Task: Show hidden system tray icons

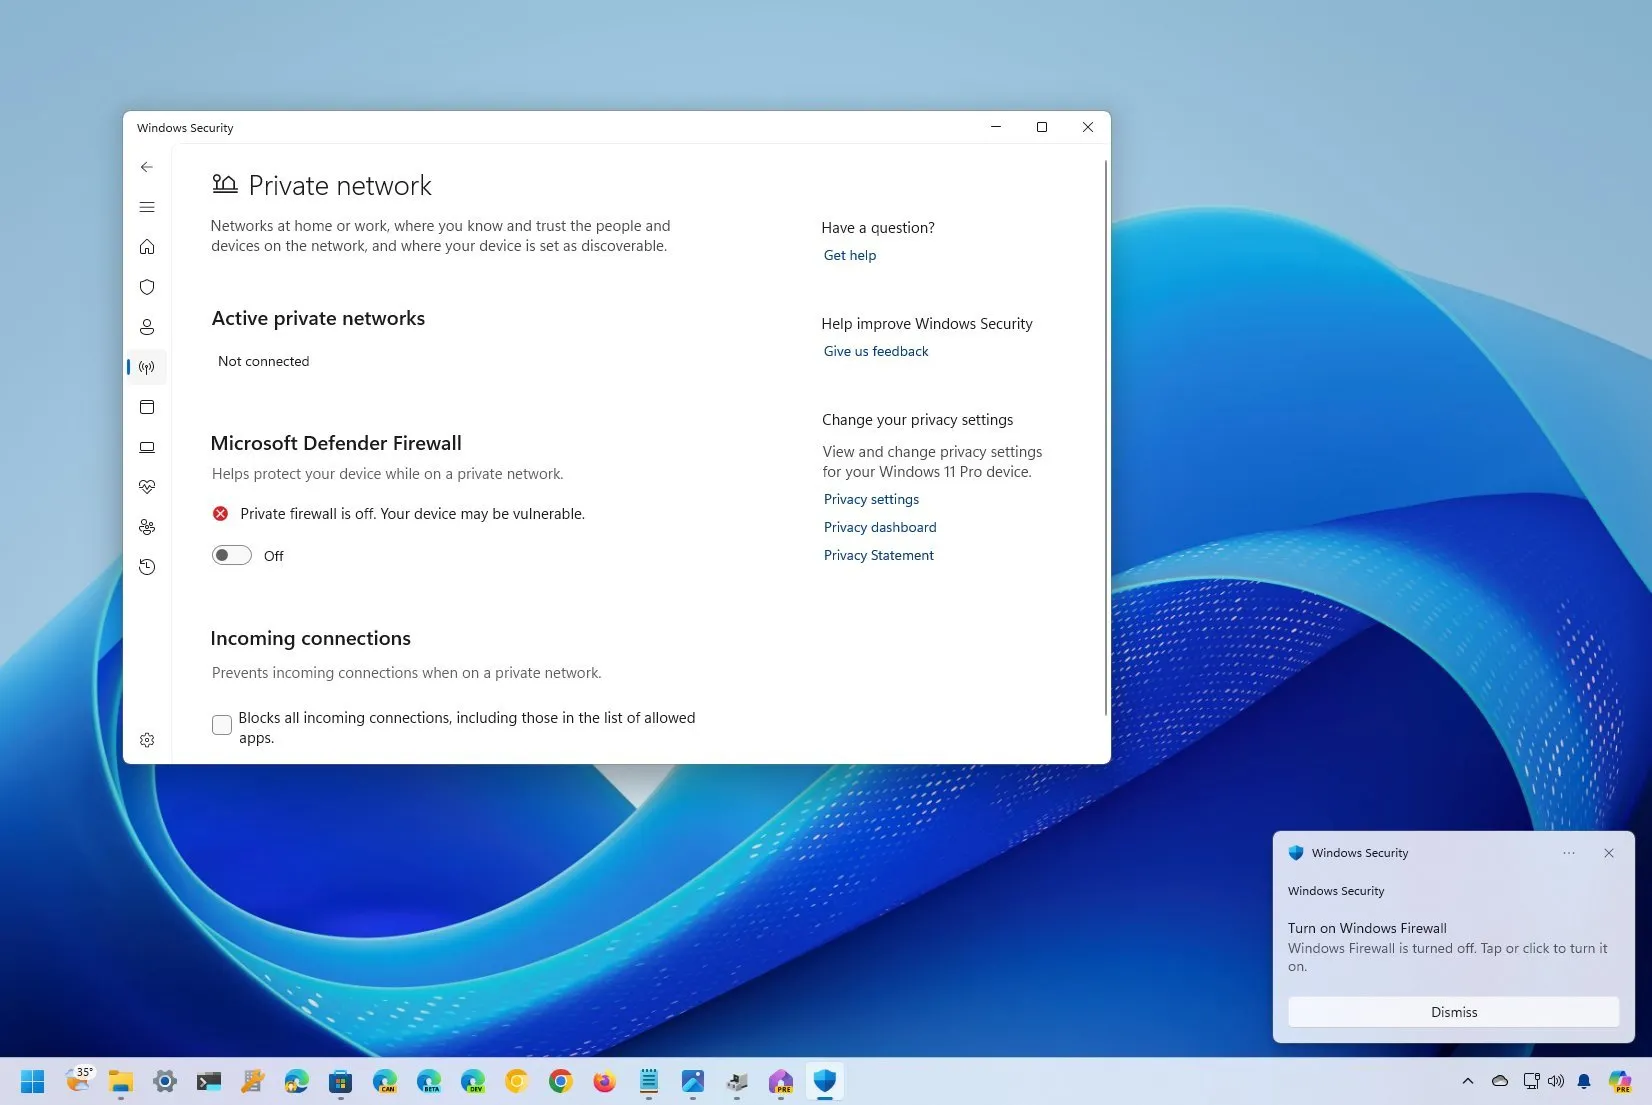Action: (x=1468, y=1081)
